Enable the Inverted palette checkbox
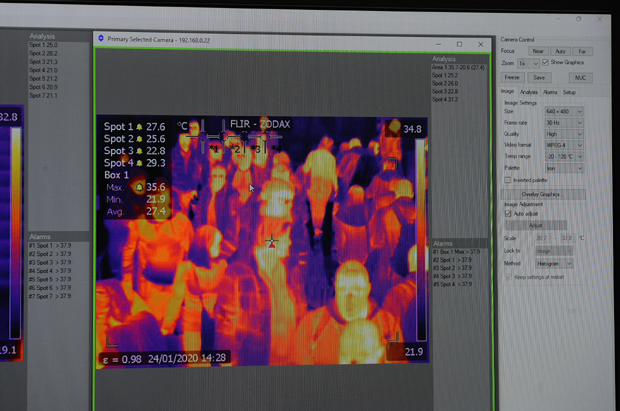This screenshot has height=411, width=620. pos(508,180)
